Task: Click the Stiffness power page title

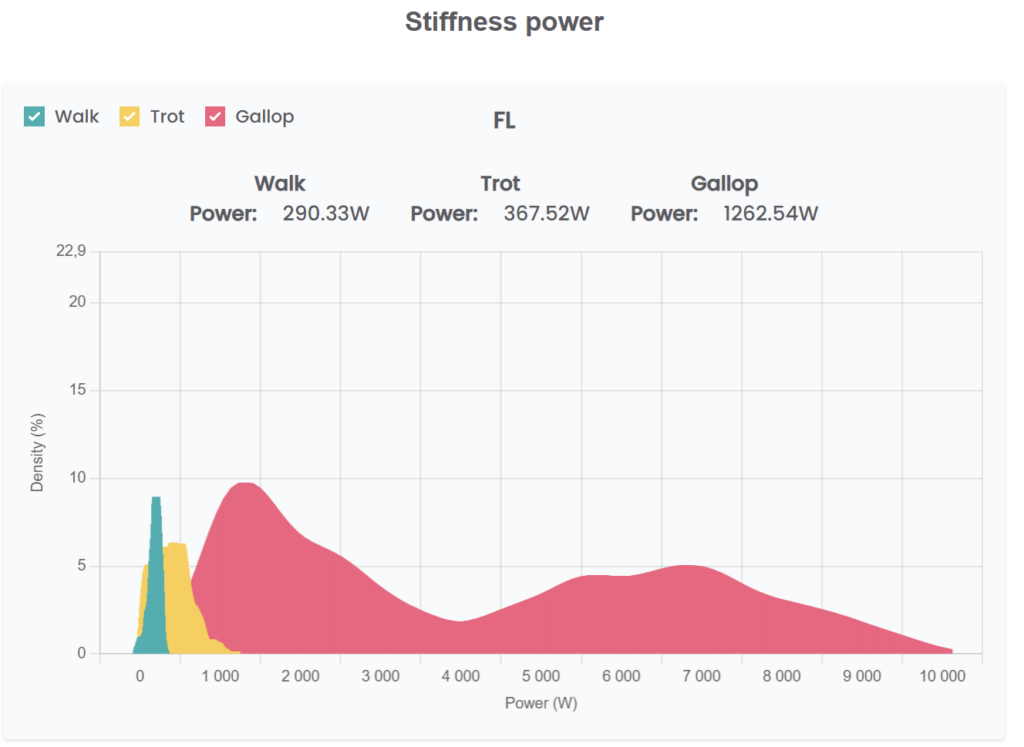Action: point(504,22)
